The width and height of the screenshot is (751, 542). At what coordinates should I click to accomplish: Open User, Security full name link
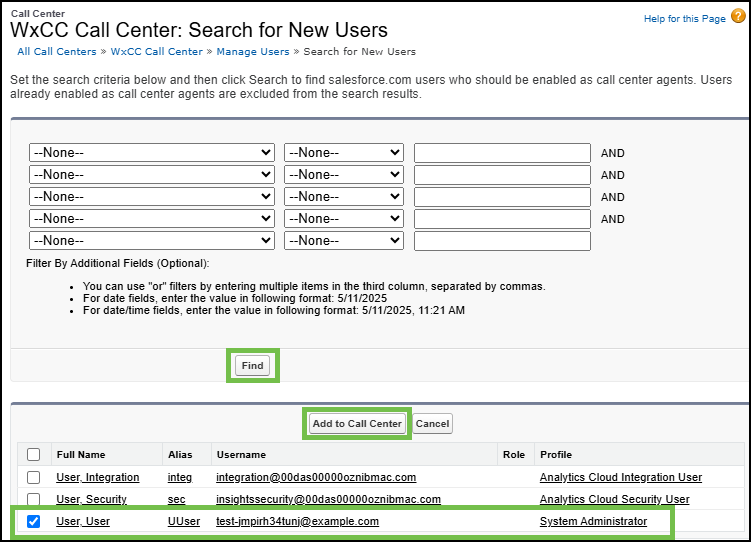91,499
